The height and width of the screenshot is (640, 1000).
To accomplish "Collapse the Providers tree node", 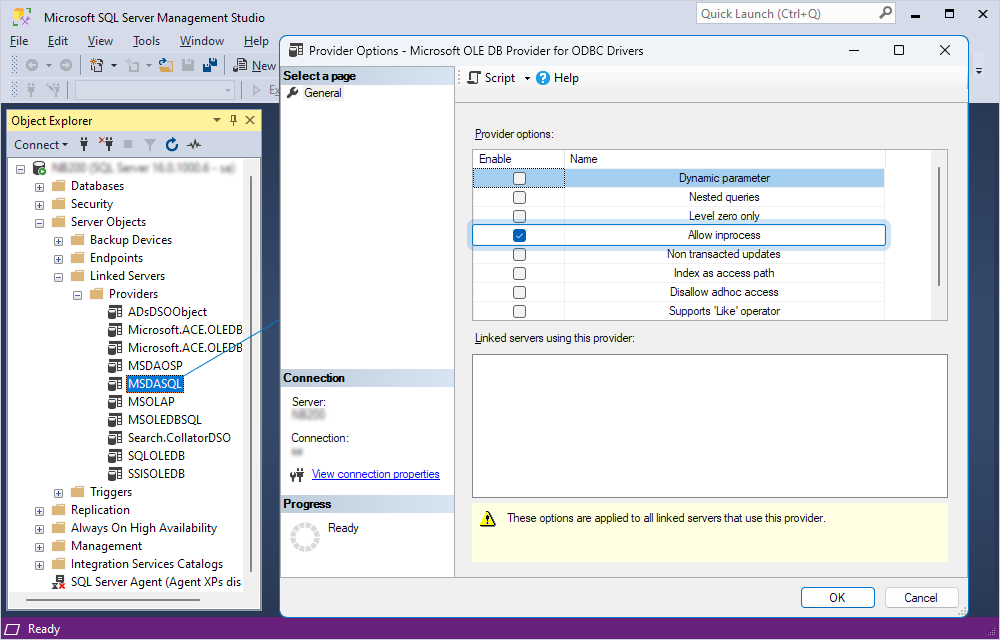I will click(x=77, y=294).
